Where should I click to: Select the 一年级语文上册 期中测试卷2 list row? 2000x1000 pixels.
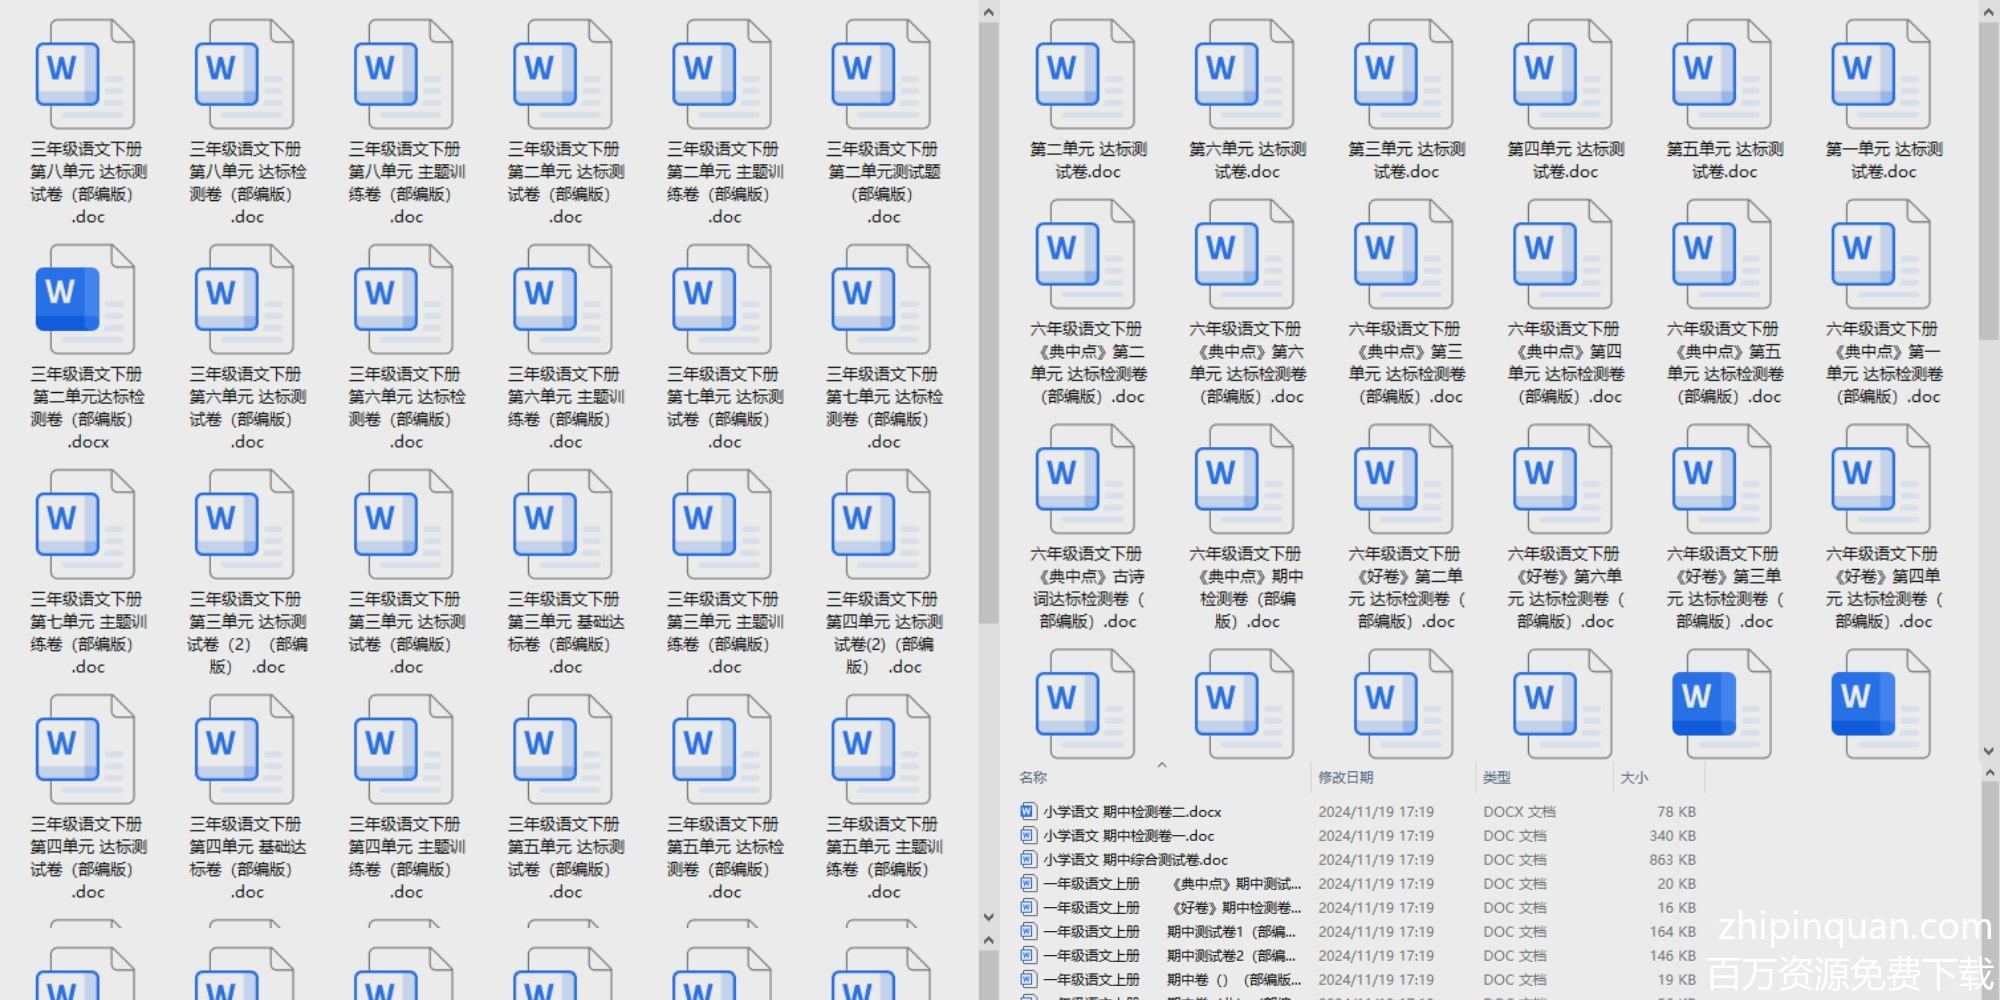click(x=1358, y=956)
